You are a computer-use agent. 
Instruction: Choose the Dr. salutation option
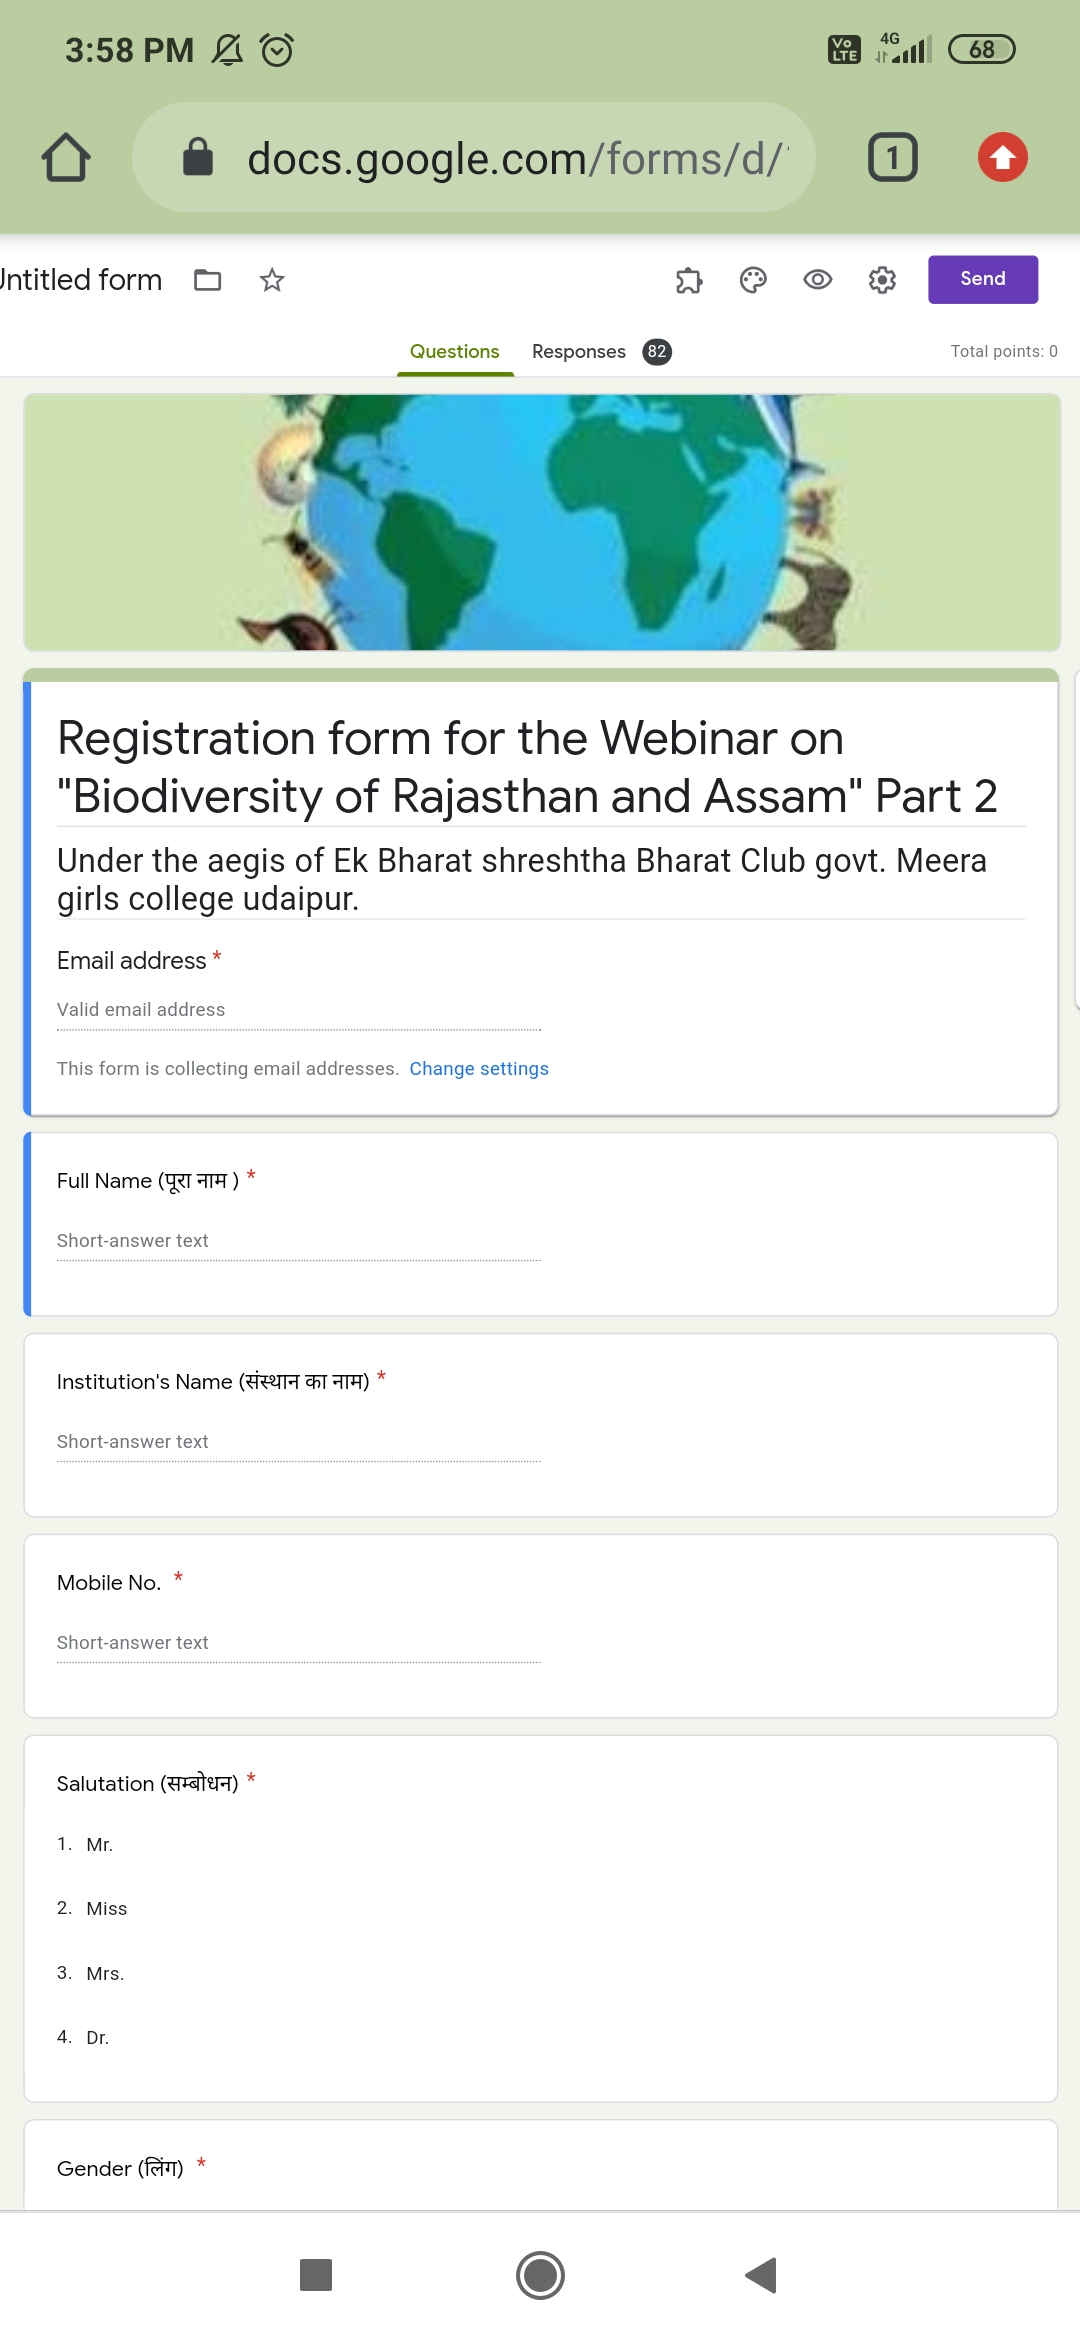97,2038
